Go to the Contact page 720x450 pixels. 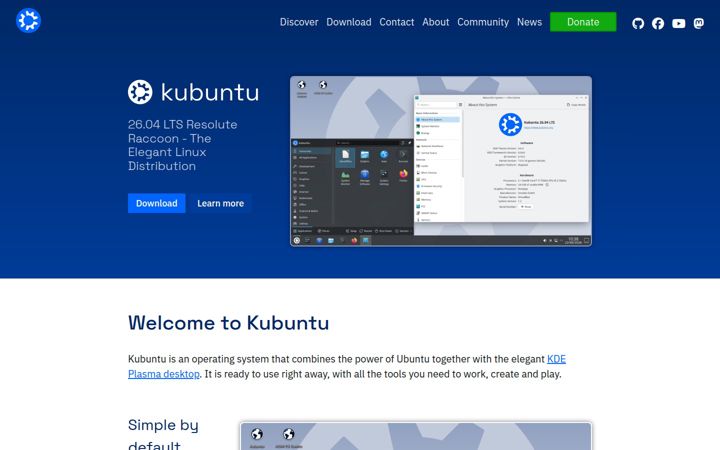pos(396,22)
